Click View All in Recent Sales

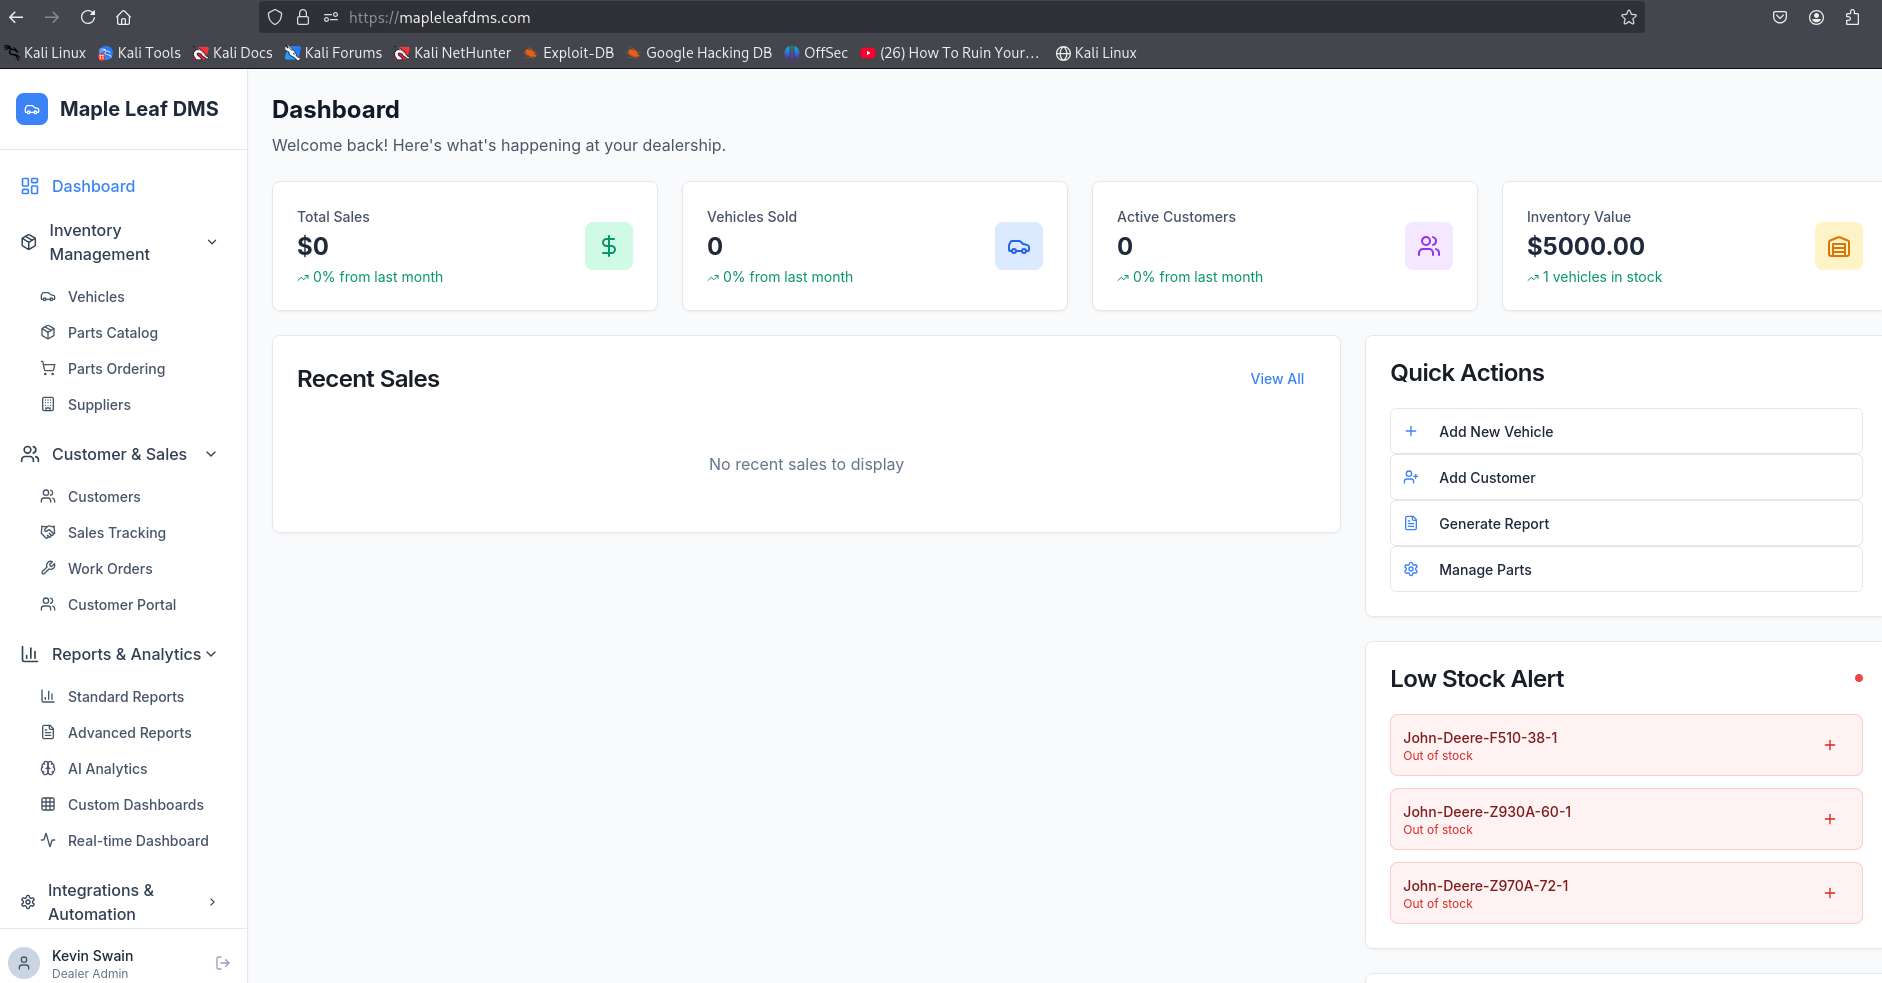1276,379
